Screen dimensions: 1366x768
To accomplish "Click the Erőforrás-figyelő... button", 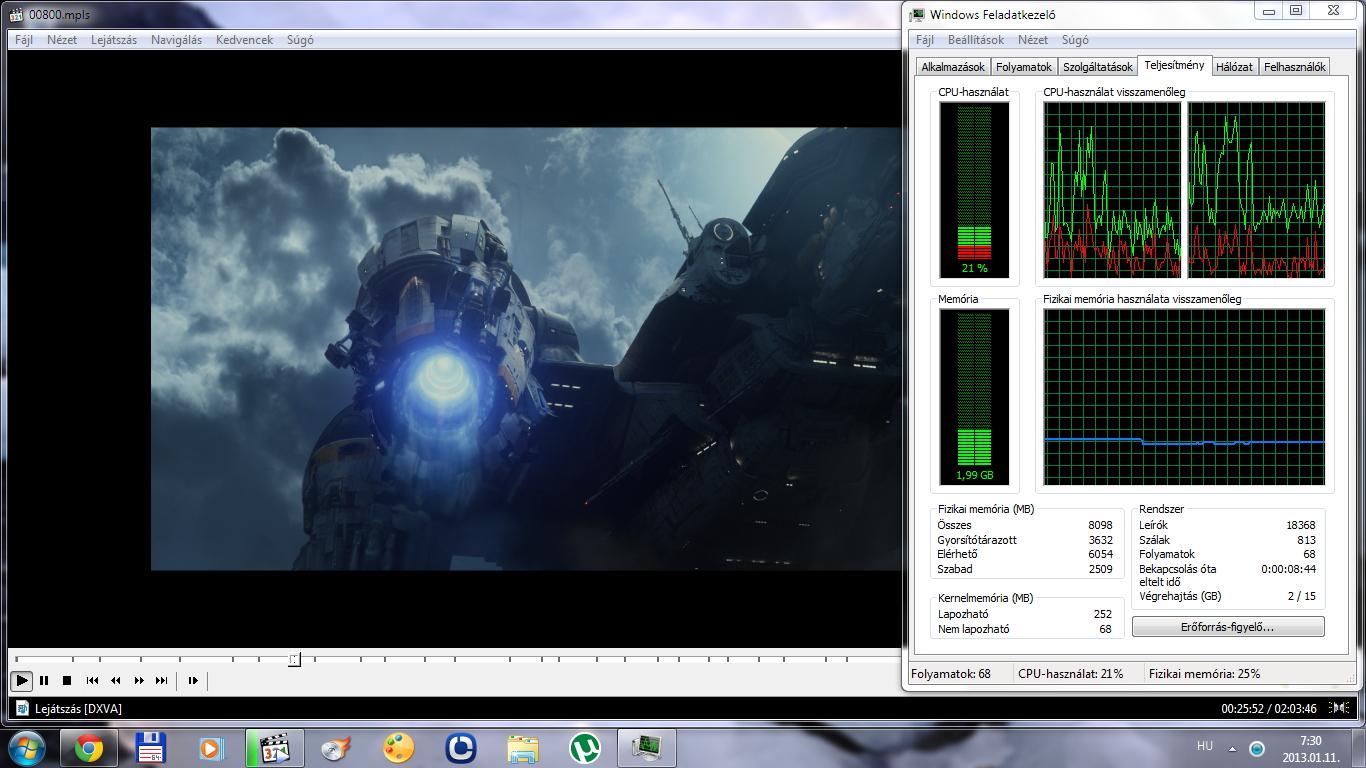I will pyautogui.click(x=1228, y=627).
